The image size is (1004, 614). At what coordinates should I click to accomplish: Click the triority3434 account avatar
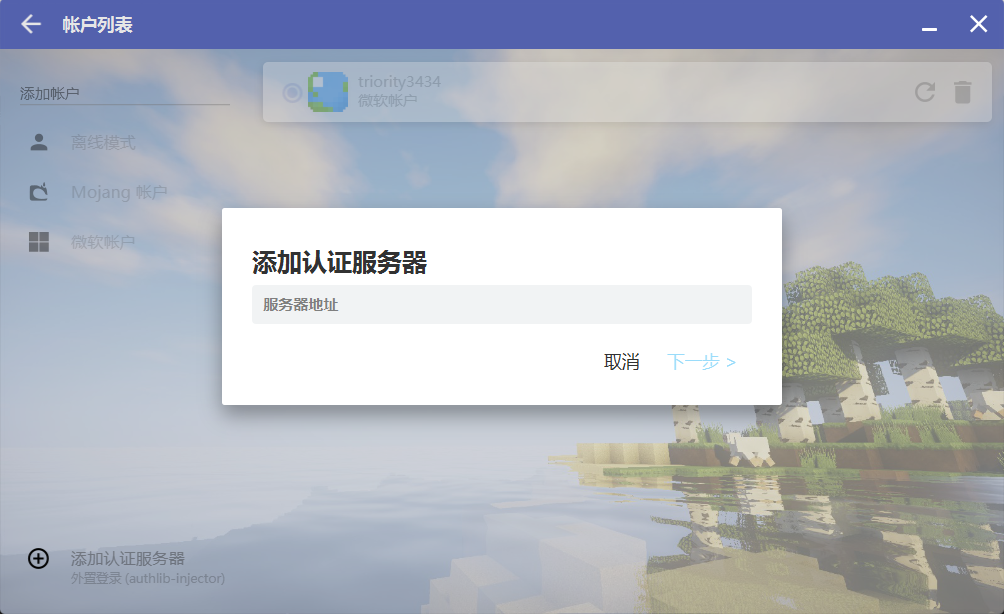tap(328, 92)
